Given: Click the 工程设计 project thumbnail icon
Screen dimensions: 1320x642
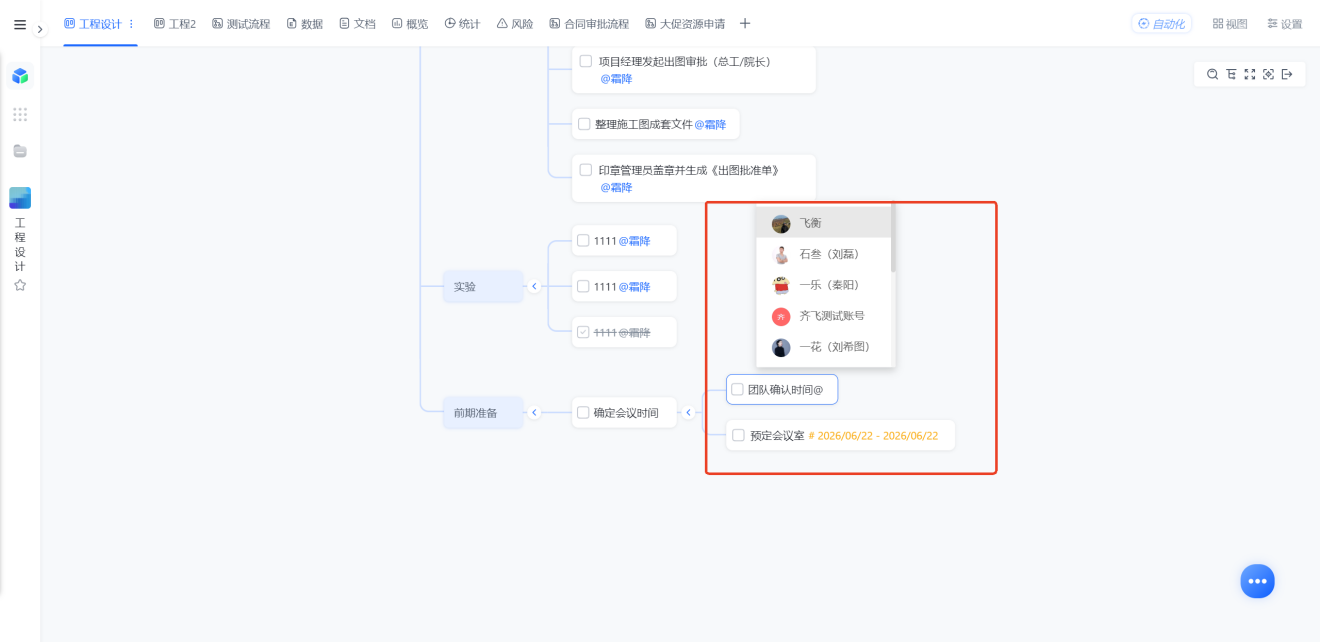Looking at the screenshot, I should (20, 198).
